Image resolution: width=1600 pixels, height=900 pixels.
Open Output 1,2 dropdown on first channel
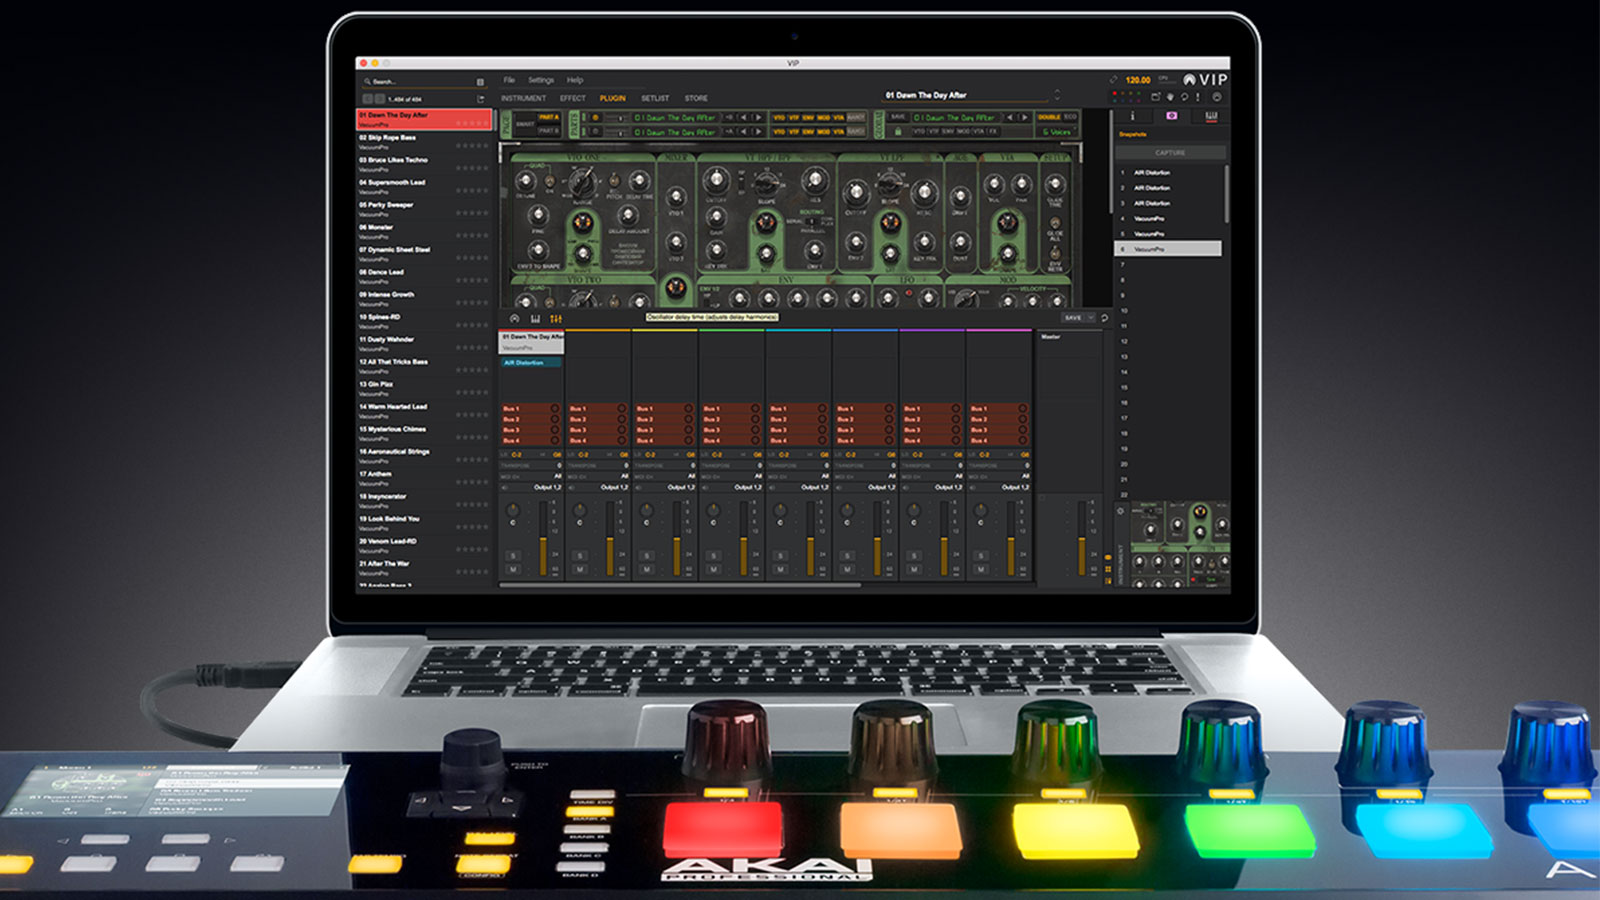click(x=547, y=487)
